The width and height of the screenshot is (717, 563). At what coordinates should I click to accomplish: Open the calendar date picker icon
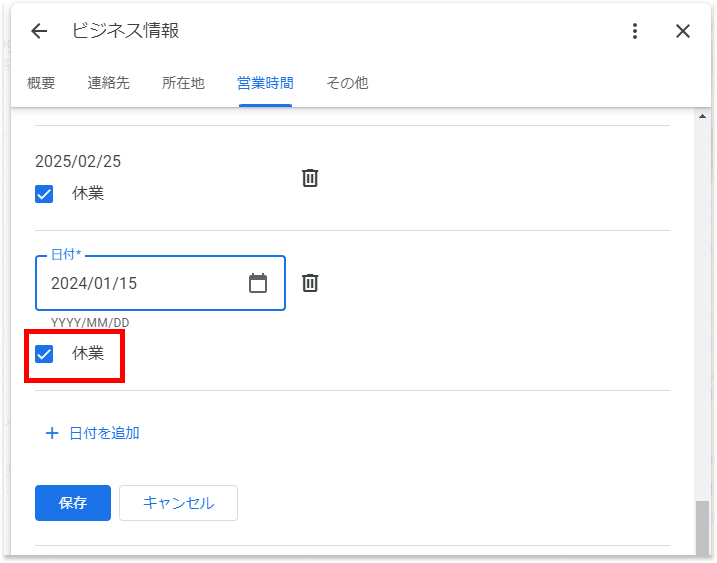258,283
